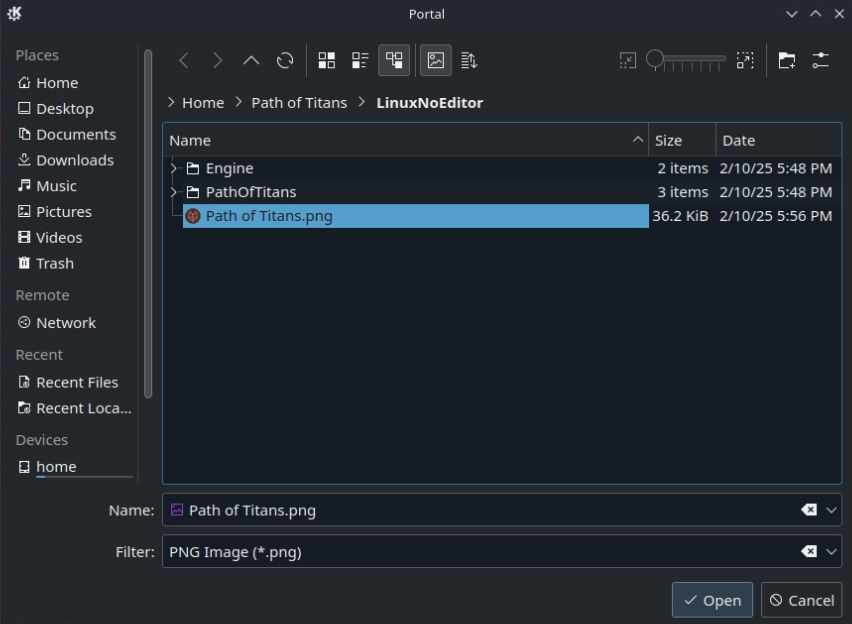
Task: Click LinuxNoEditor breadcrumb
Action: coord(429,103)
